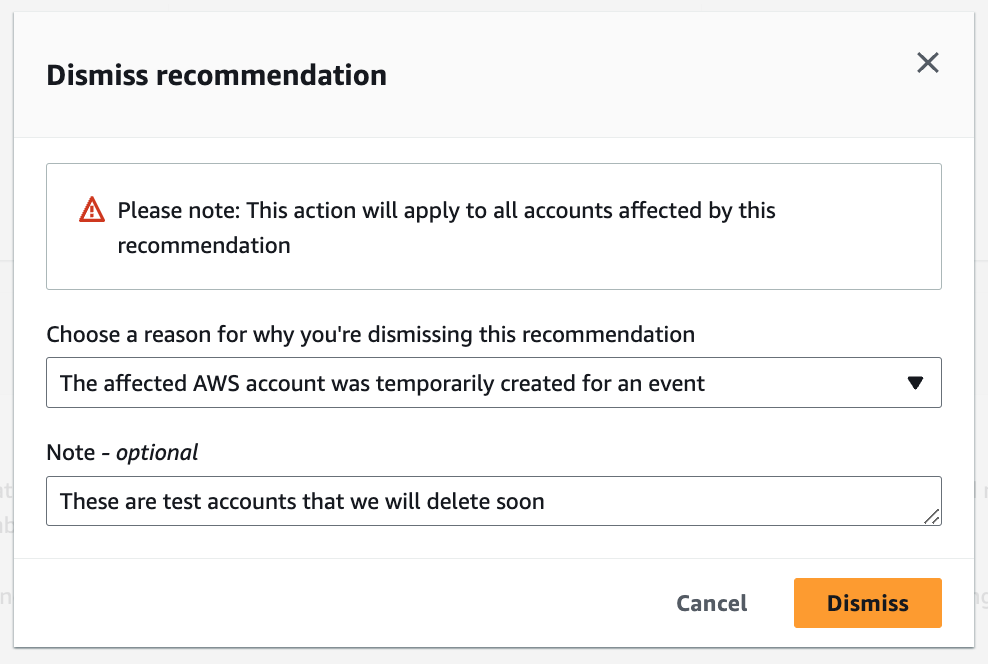Click the reason prompt text above the dropdown

click(x=370, y=334)
